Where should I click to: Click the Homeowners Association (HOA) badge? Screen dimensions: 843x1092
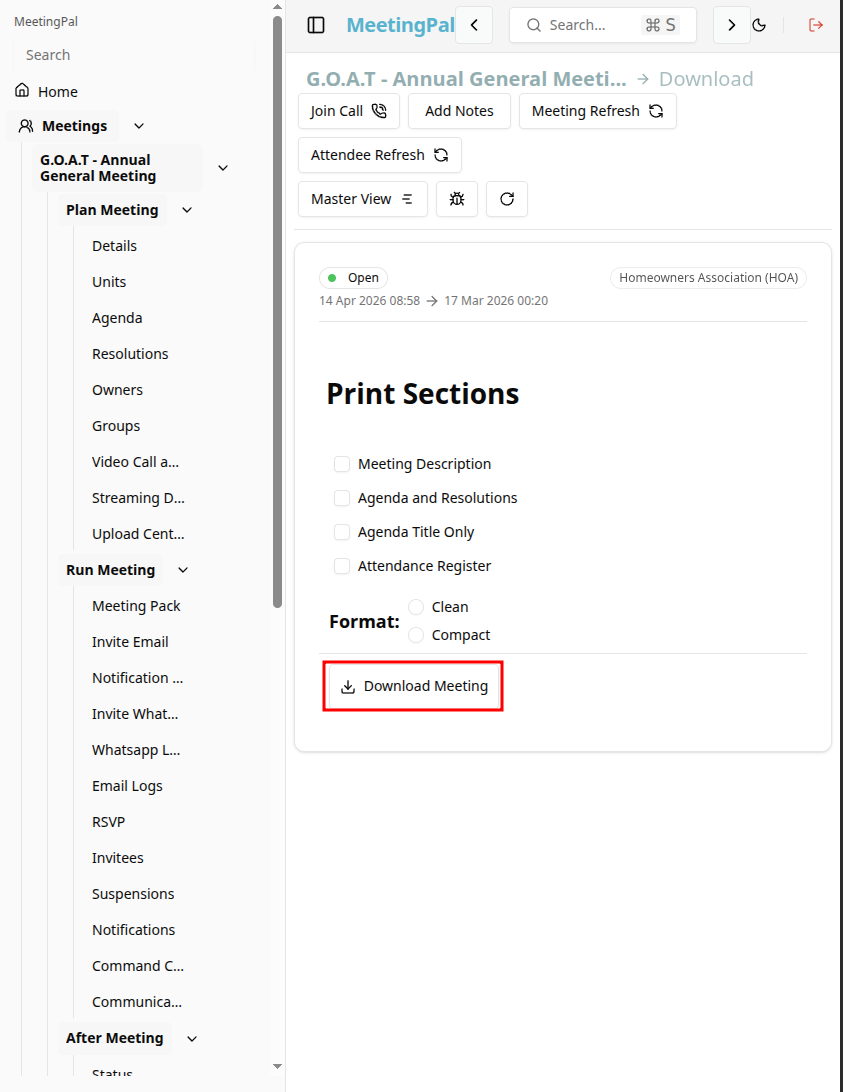(709, 278)
